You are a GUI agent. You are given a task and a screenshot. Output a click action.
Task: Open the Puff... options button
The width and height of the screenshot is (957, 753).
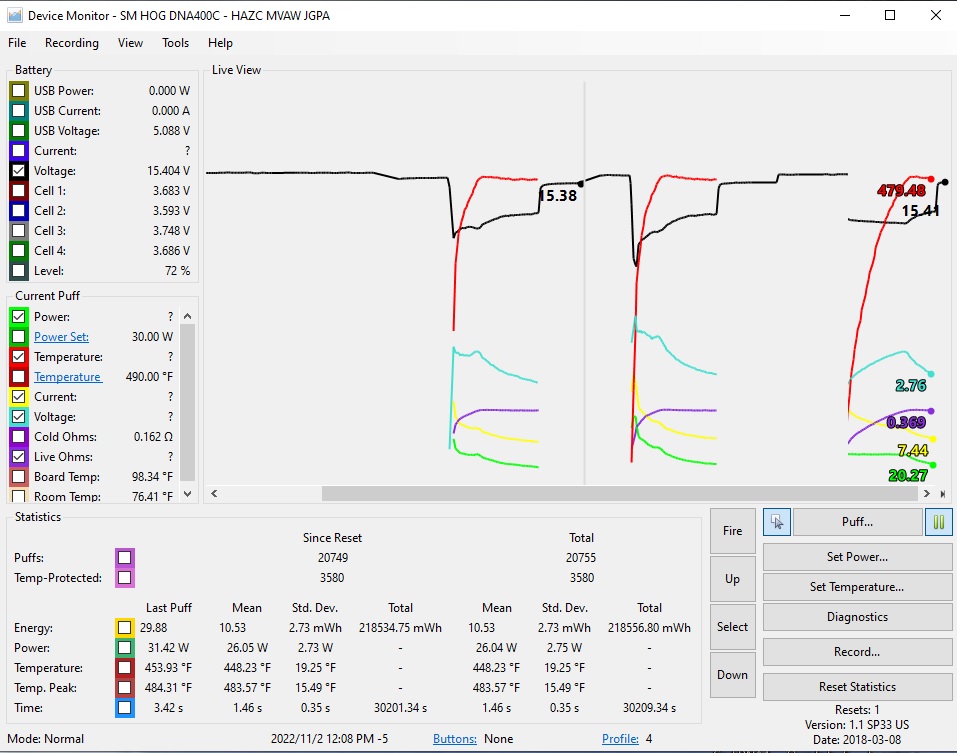pyautogui.click(x=857, y=521)
